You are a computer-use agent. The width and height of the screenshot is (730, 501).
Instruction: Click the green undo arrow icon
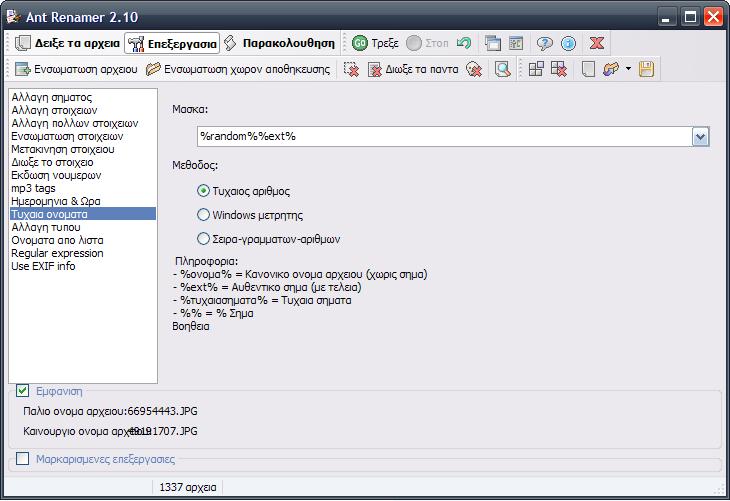(x=464, y=43)
